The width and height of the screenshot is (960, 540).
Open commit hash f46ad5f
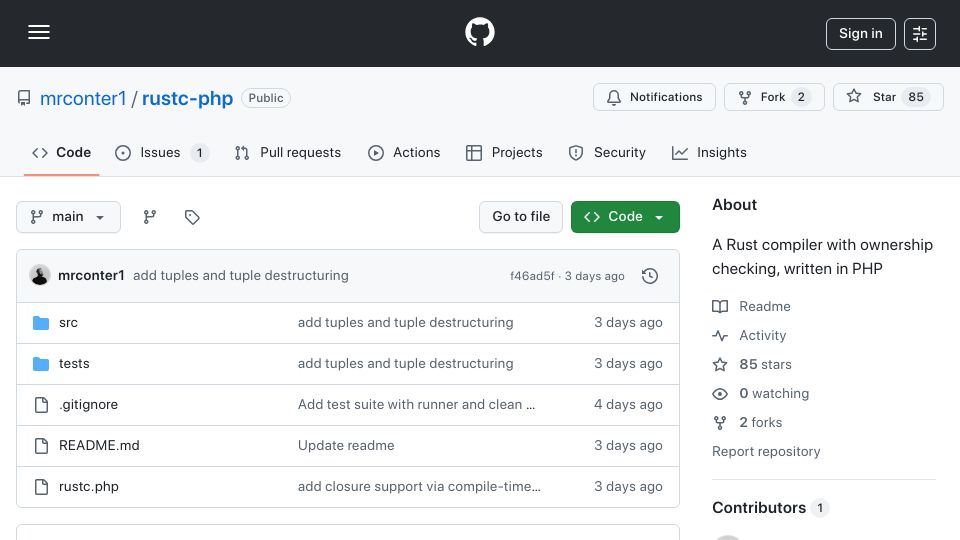(x=532, y=276)
